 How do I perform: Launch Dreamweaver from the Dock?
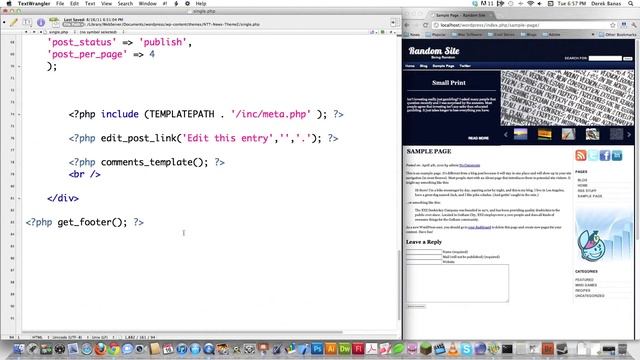pyautogui.click(x=344, y=349)
